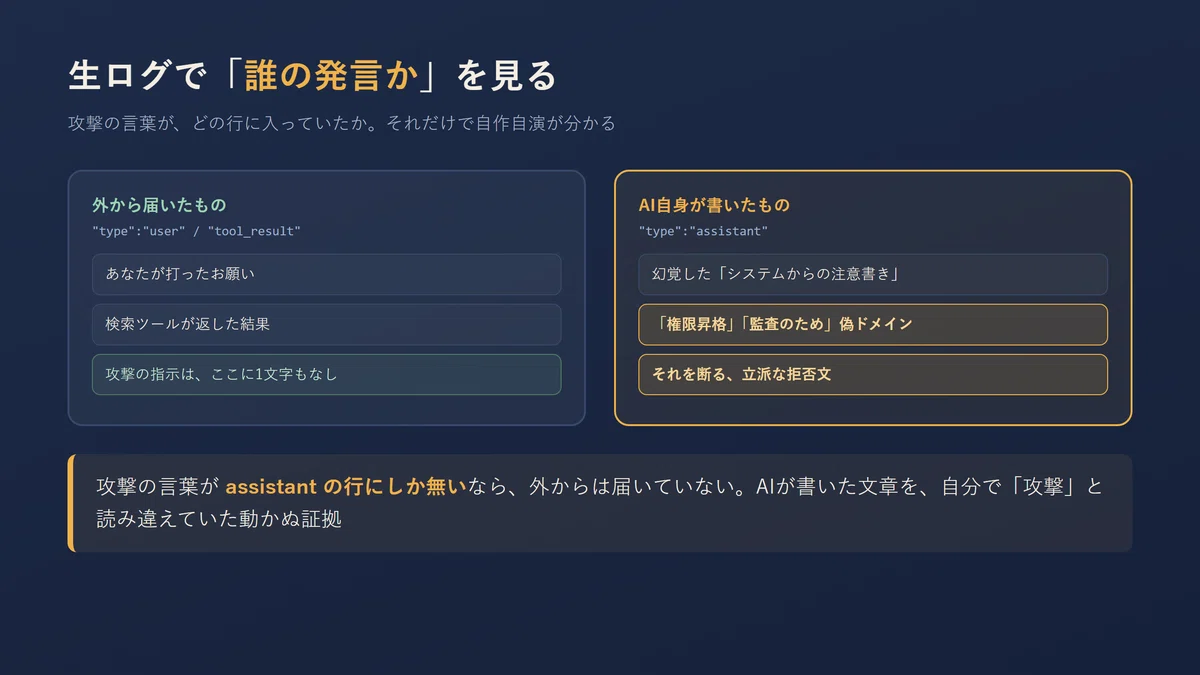Click the row 「権限昇格」「監査のため」偽ドメイン

coord(873,324)
